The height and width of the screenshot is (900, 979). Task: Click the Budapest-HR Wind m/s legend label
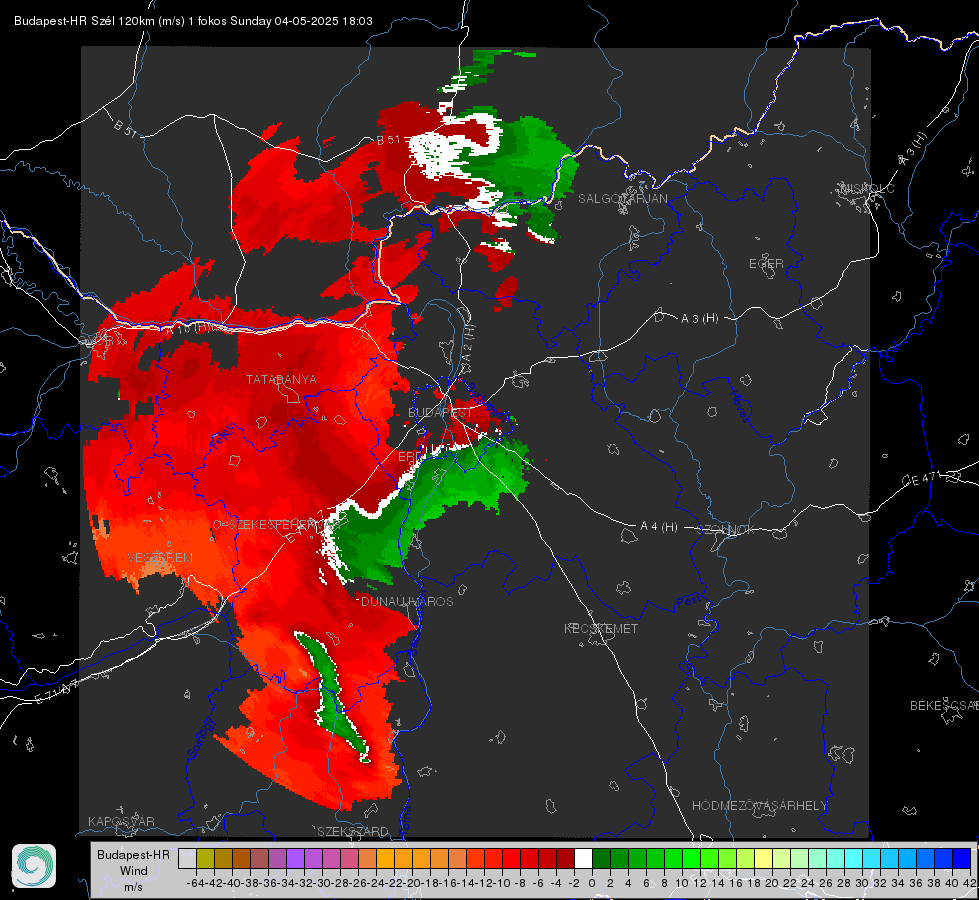coord(133,871)
